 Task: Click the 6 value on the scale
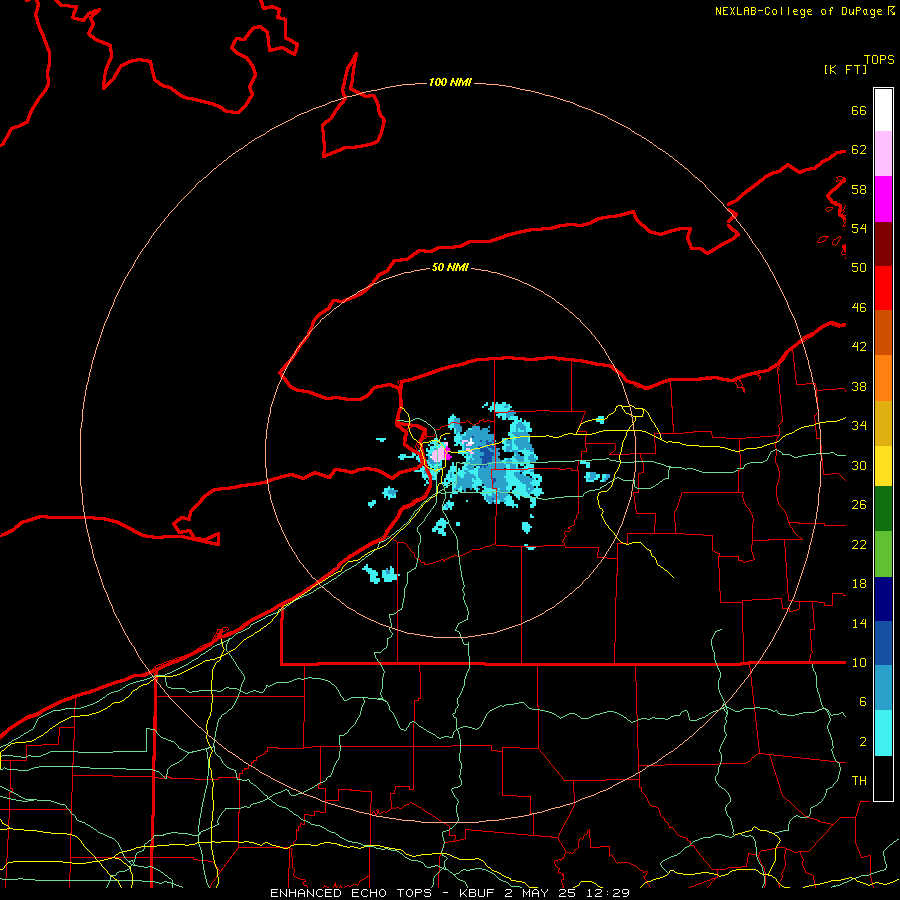click(x=862, y=701)
